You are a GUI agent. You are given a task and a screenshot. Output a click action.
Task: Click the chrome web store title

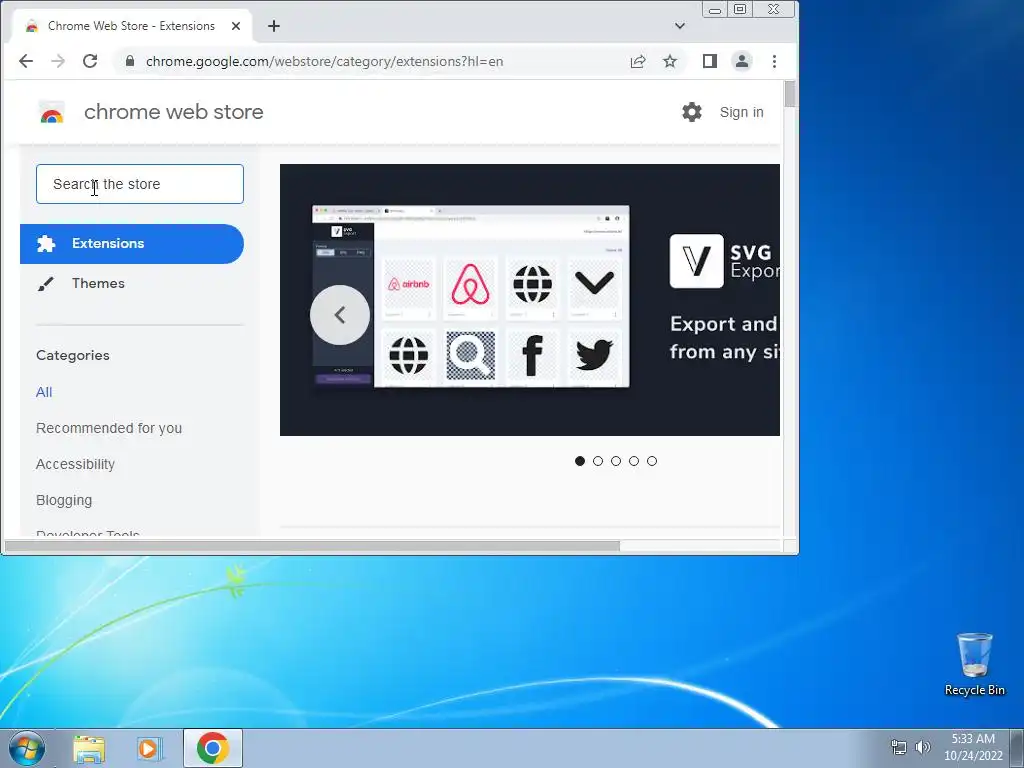coord(174,112)
